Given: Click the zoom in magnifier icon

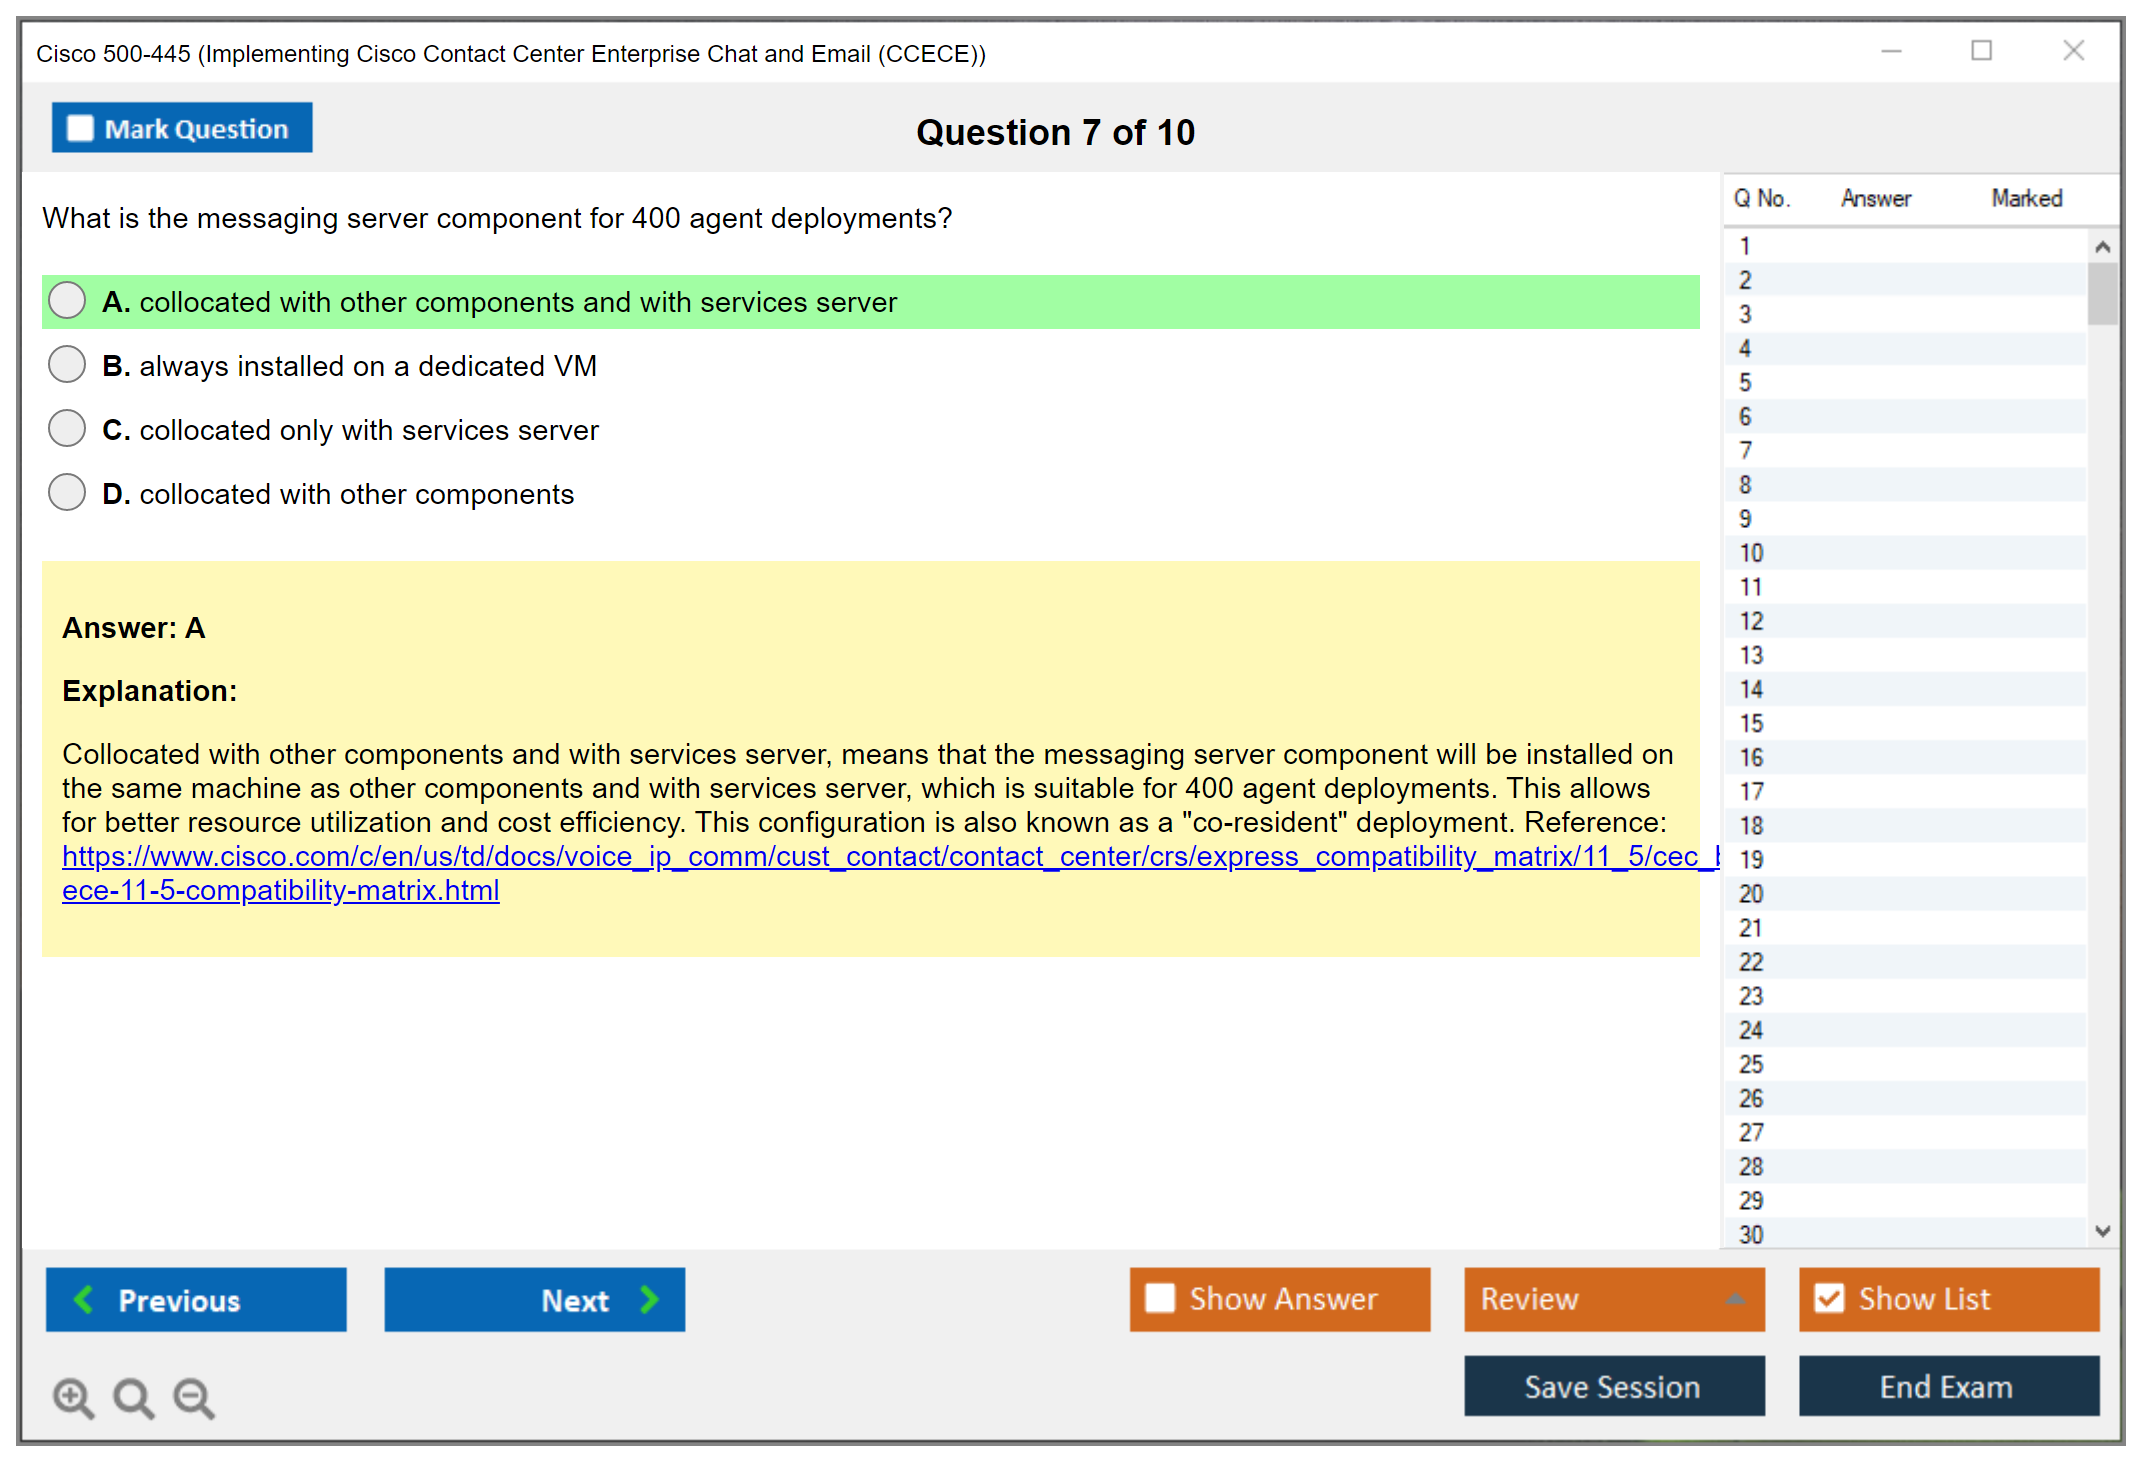Looking at the screenshot, I should click(x=73, y=1397).
